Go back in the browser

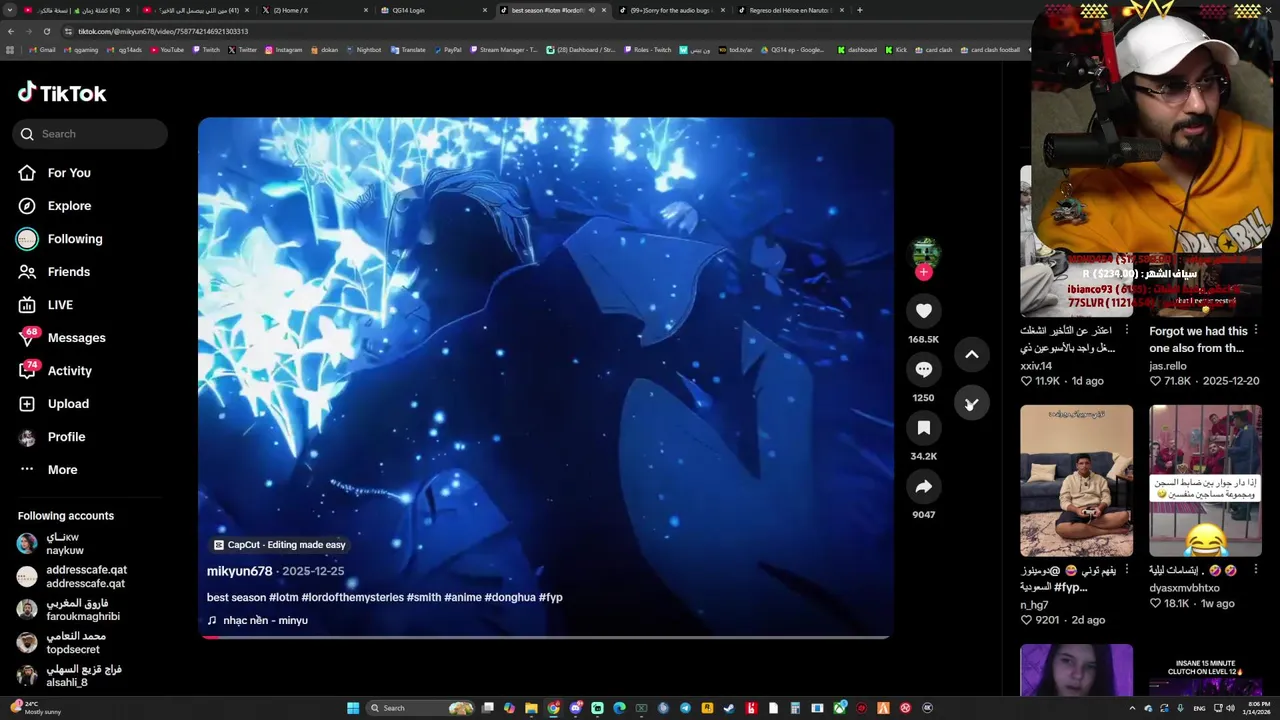pyautogui.click(x=12, y=31)
